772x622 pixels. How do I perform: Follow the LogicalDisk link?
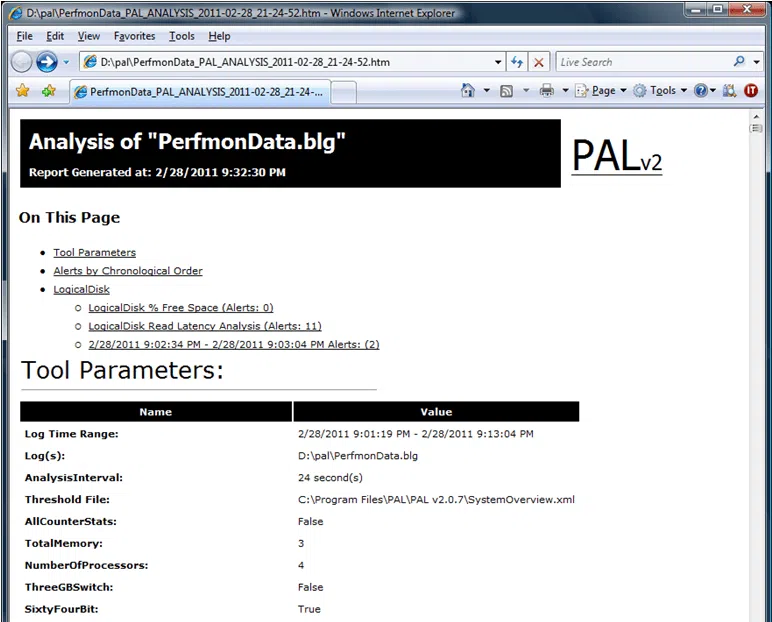pyautogui.click(x=82, y=289)
